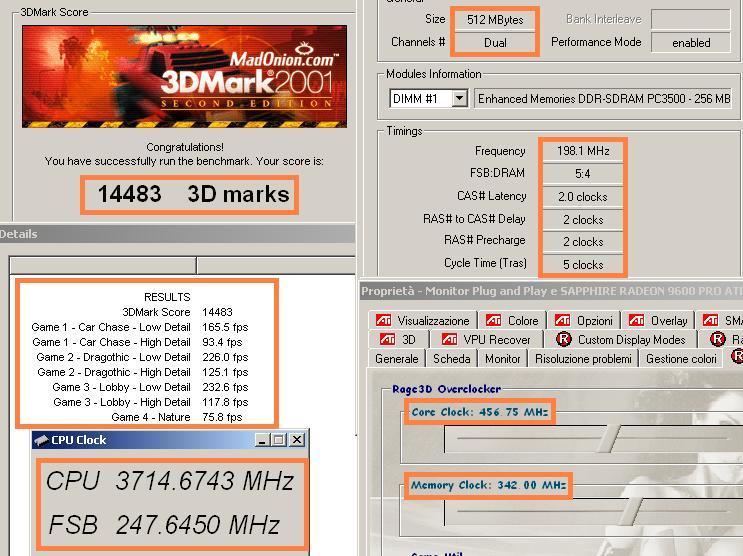Open Custom Display Modes tab
This screenshot has width=743, height=556.
621,340
